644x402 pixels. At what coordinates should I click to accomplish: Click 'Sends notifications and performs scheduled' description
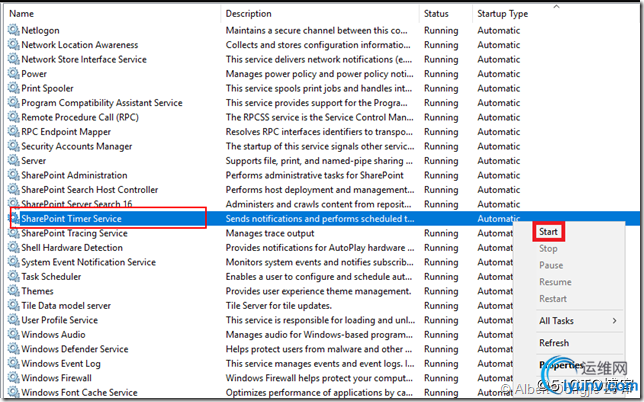click(320, 218)
